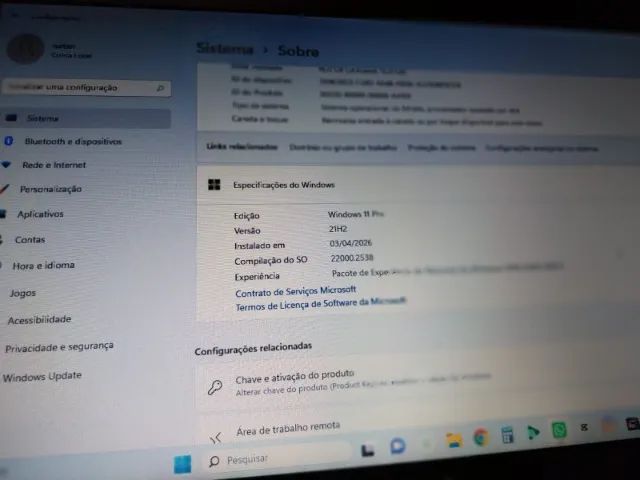Open Privacidade e segurança settings
The height and width of the screenshot is (480, 640).
tap(59, 347)
